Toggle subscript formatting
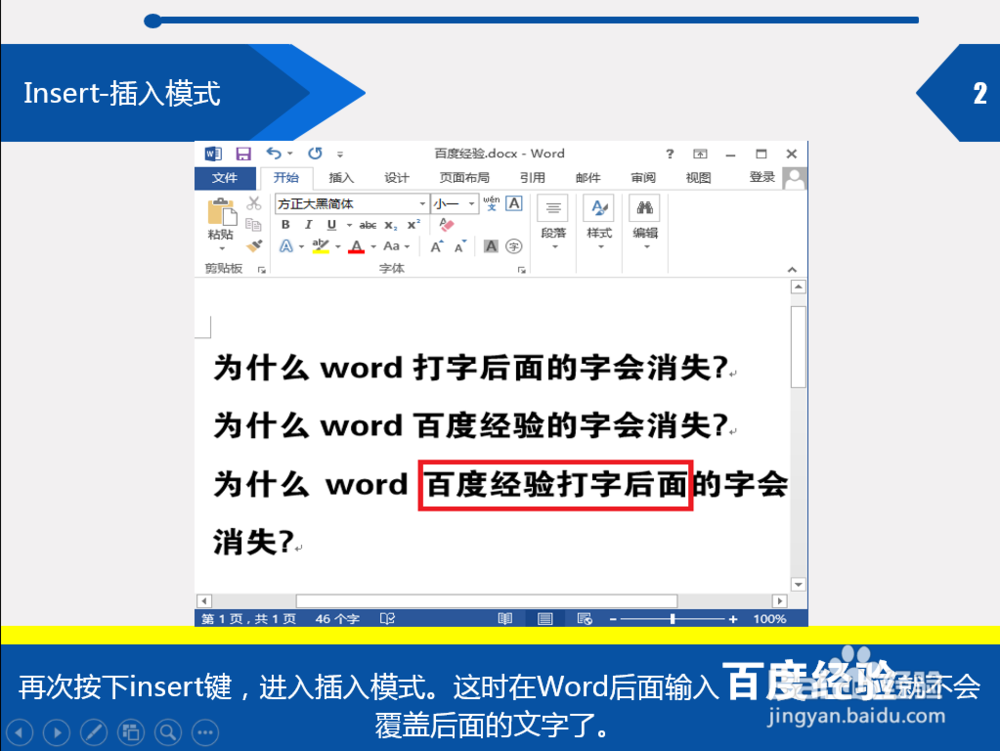The width and height of the screenshot is (1000, 751). point(391,225)
